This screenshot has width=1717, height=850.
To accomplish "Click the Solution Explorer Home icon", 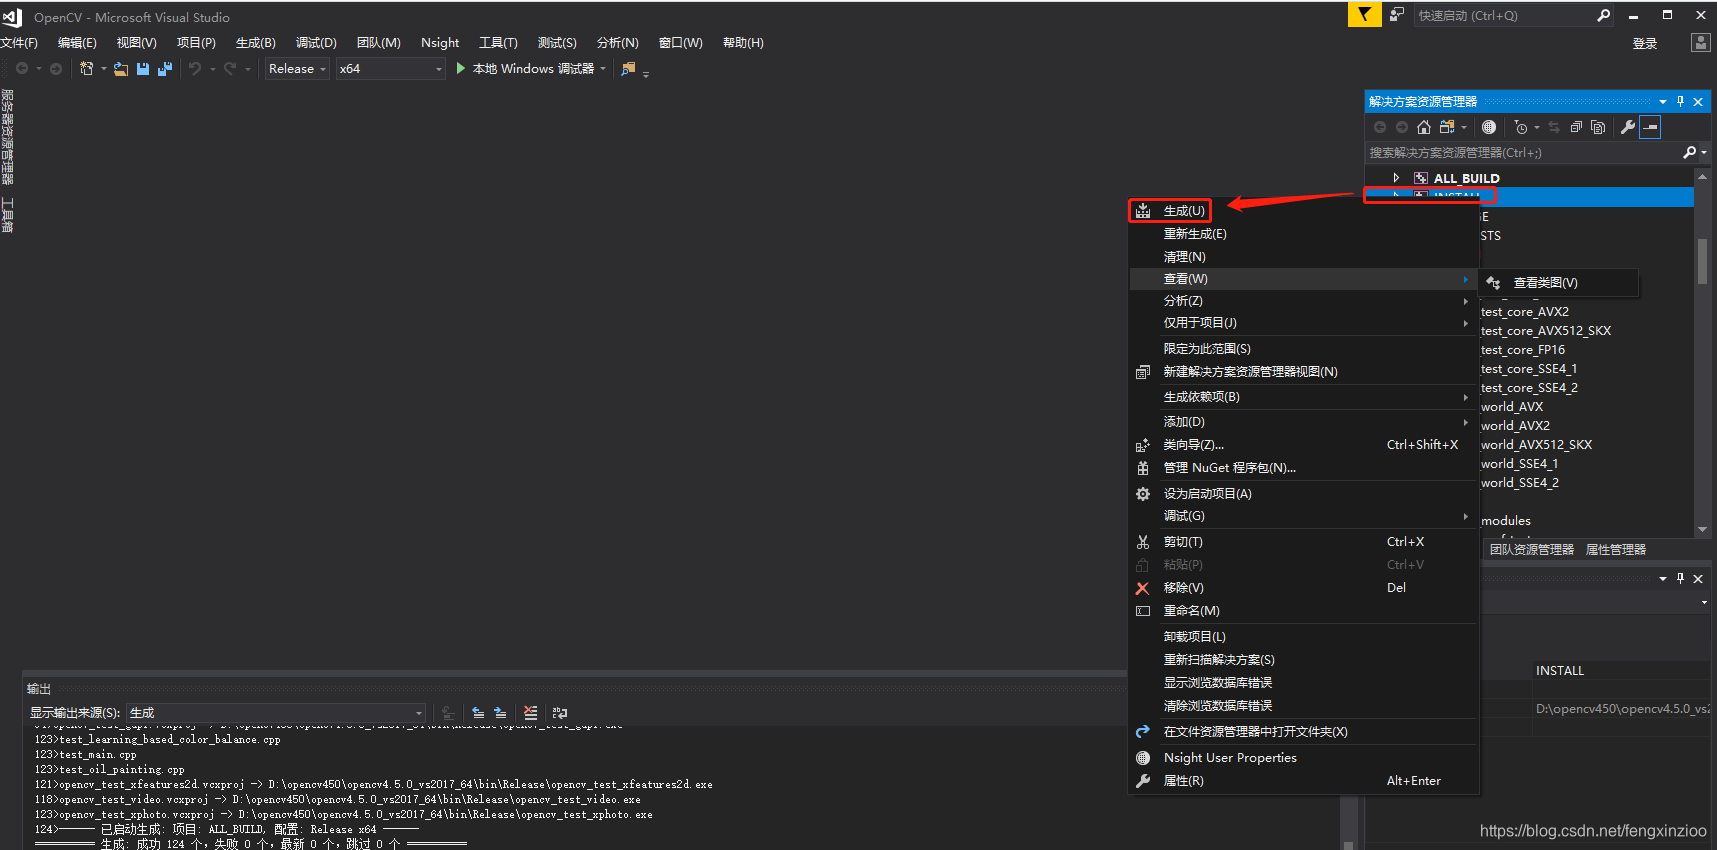I will coord(1424,127).
